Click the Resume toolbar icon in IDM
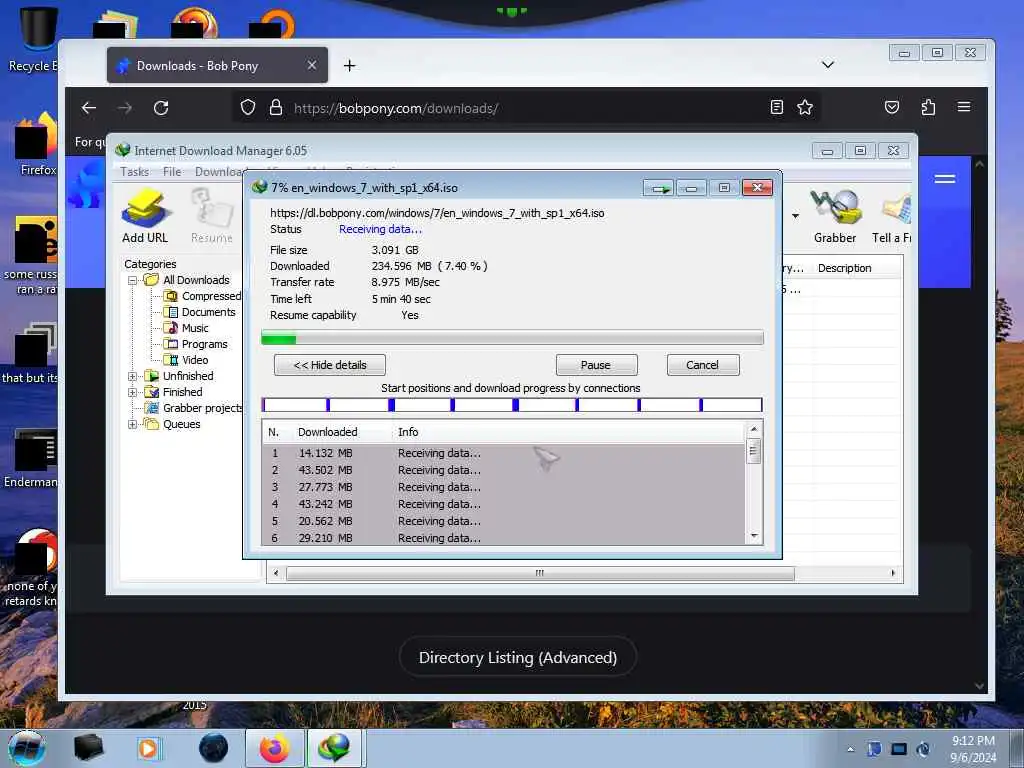The width and height of the screenshot is (1024, 768). (x=212, y=216)
